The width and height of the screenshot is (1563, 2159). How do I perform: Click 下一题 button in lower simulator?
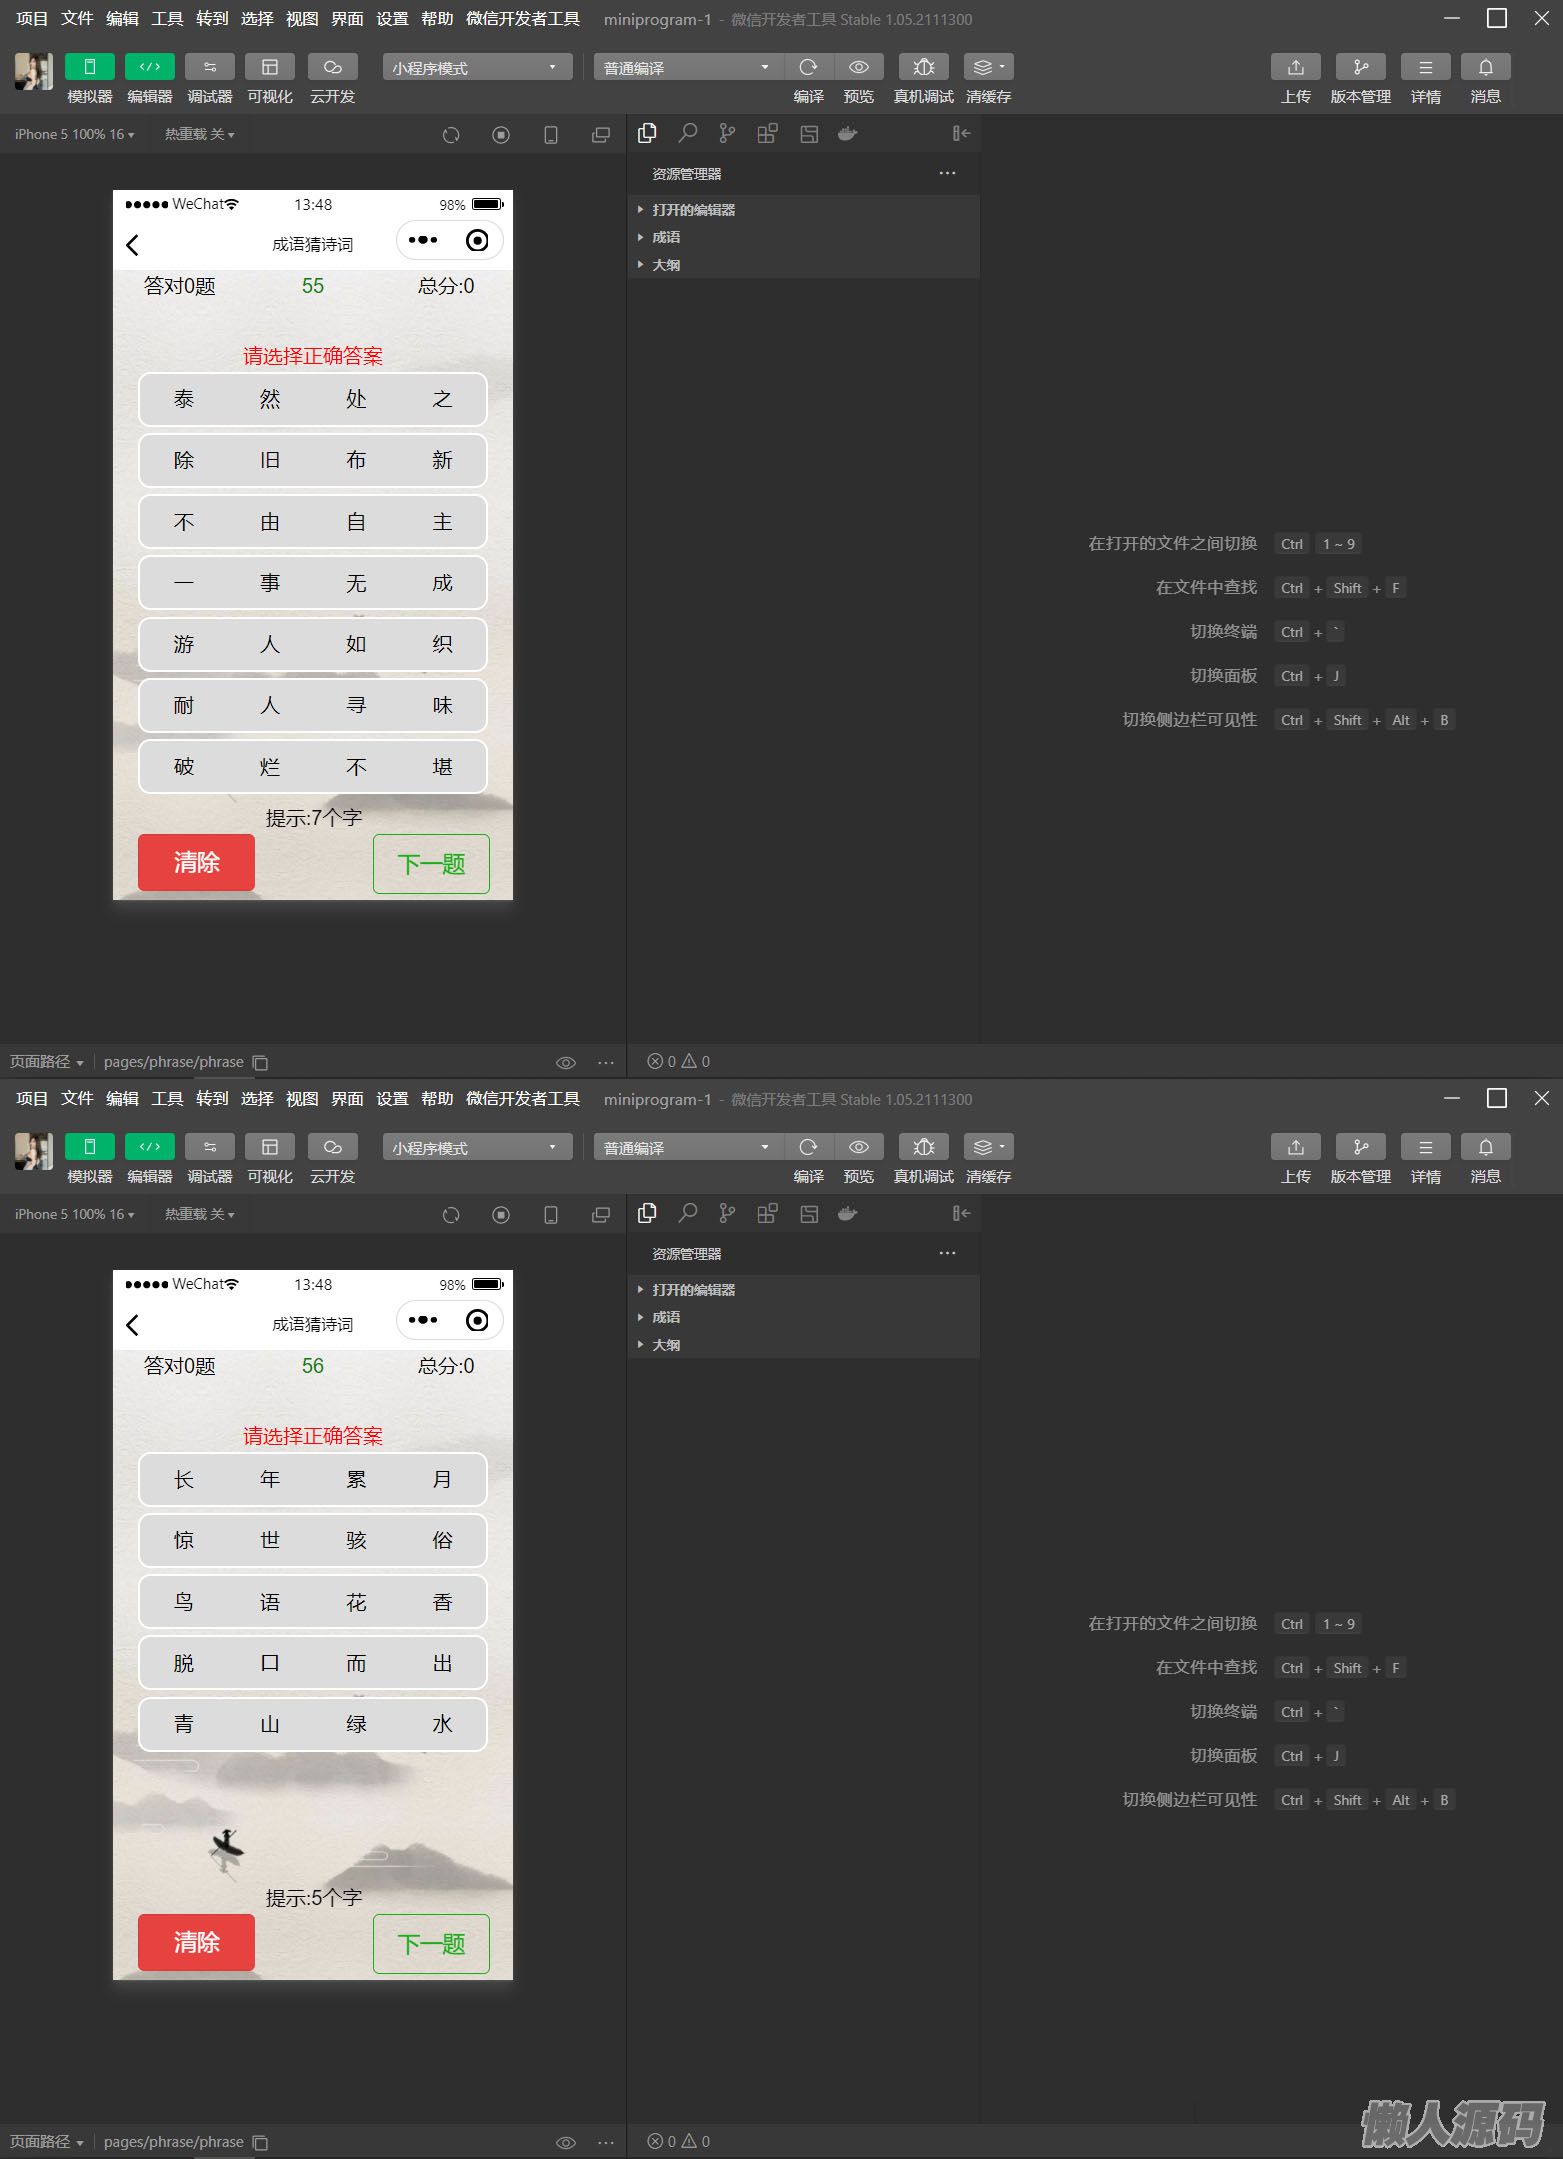[x=431, y=1944]
